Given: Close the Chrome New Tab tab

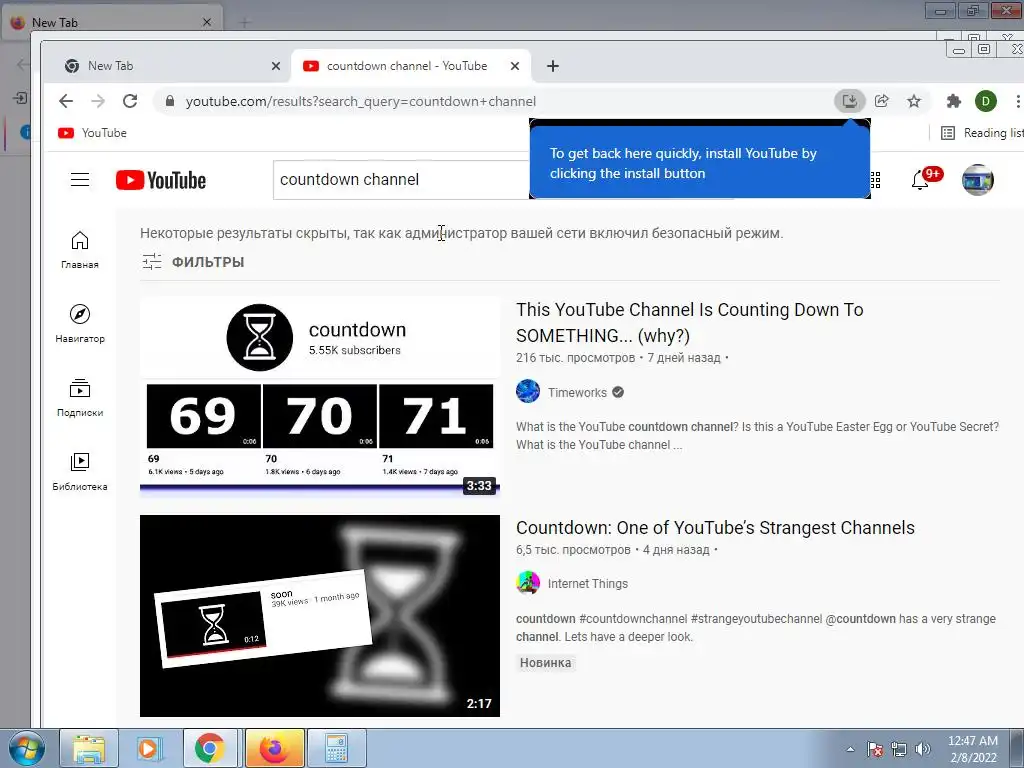Looking at the screenshot, I should tap(276, 66).
